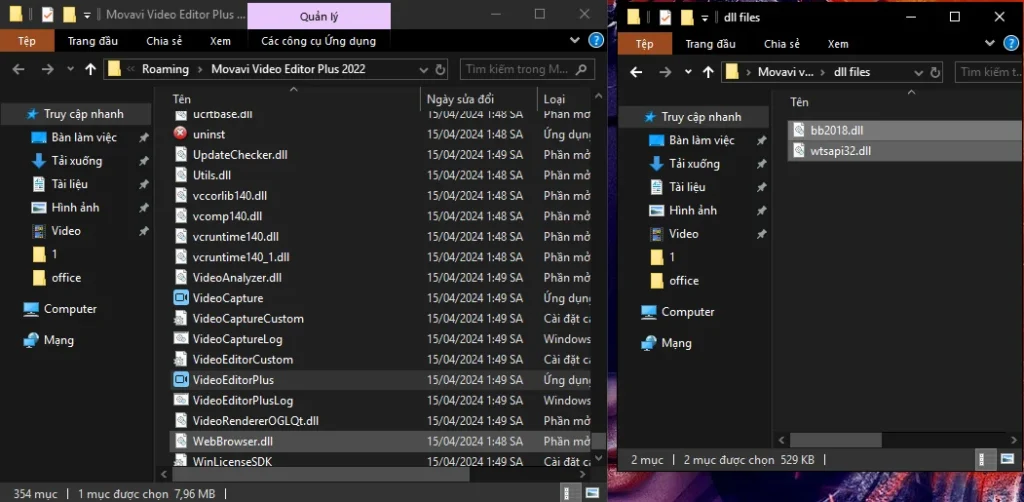Click the up arrow in dll files window
Viewport: 1024px width, 502px height.
click(x=708, y=72)
